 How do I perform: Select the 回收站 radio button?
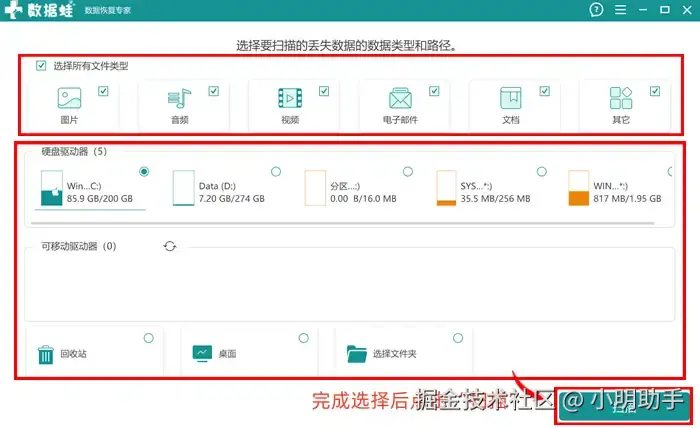point(149,338)
